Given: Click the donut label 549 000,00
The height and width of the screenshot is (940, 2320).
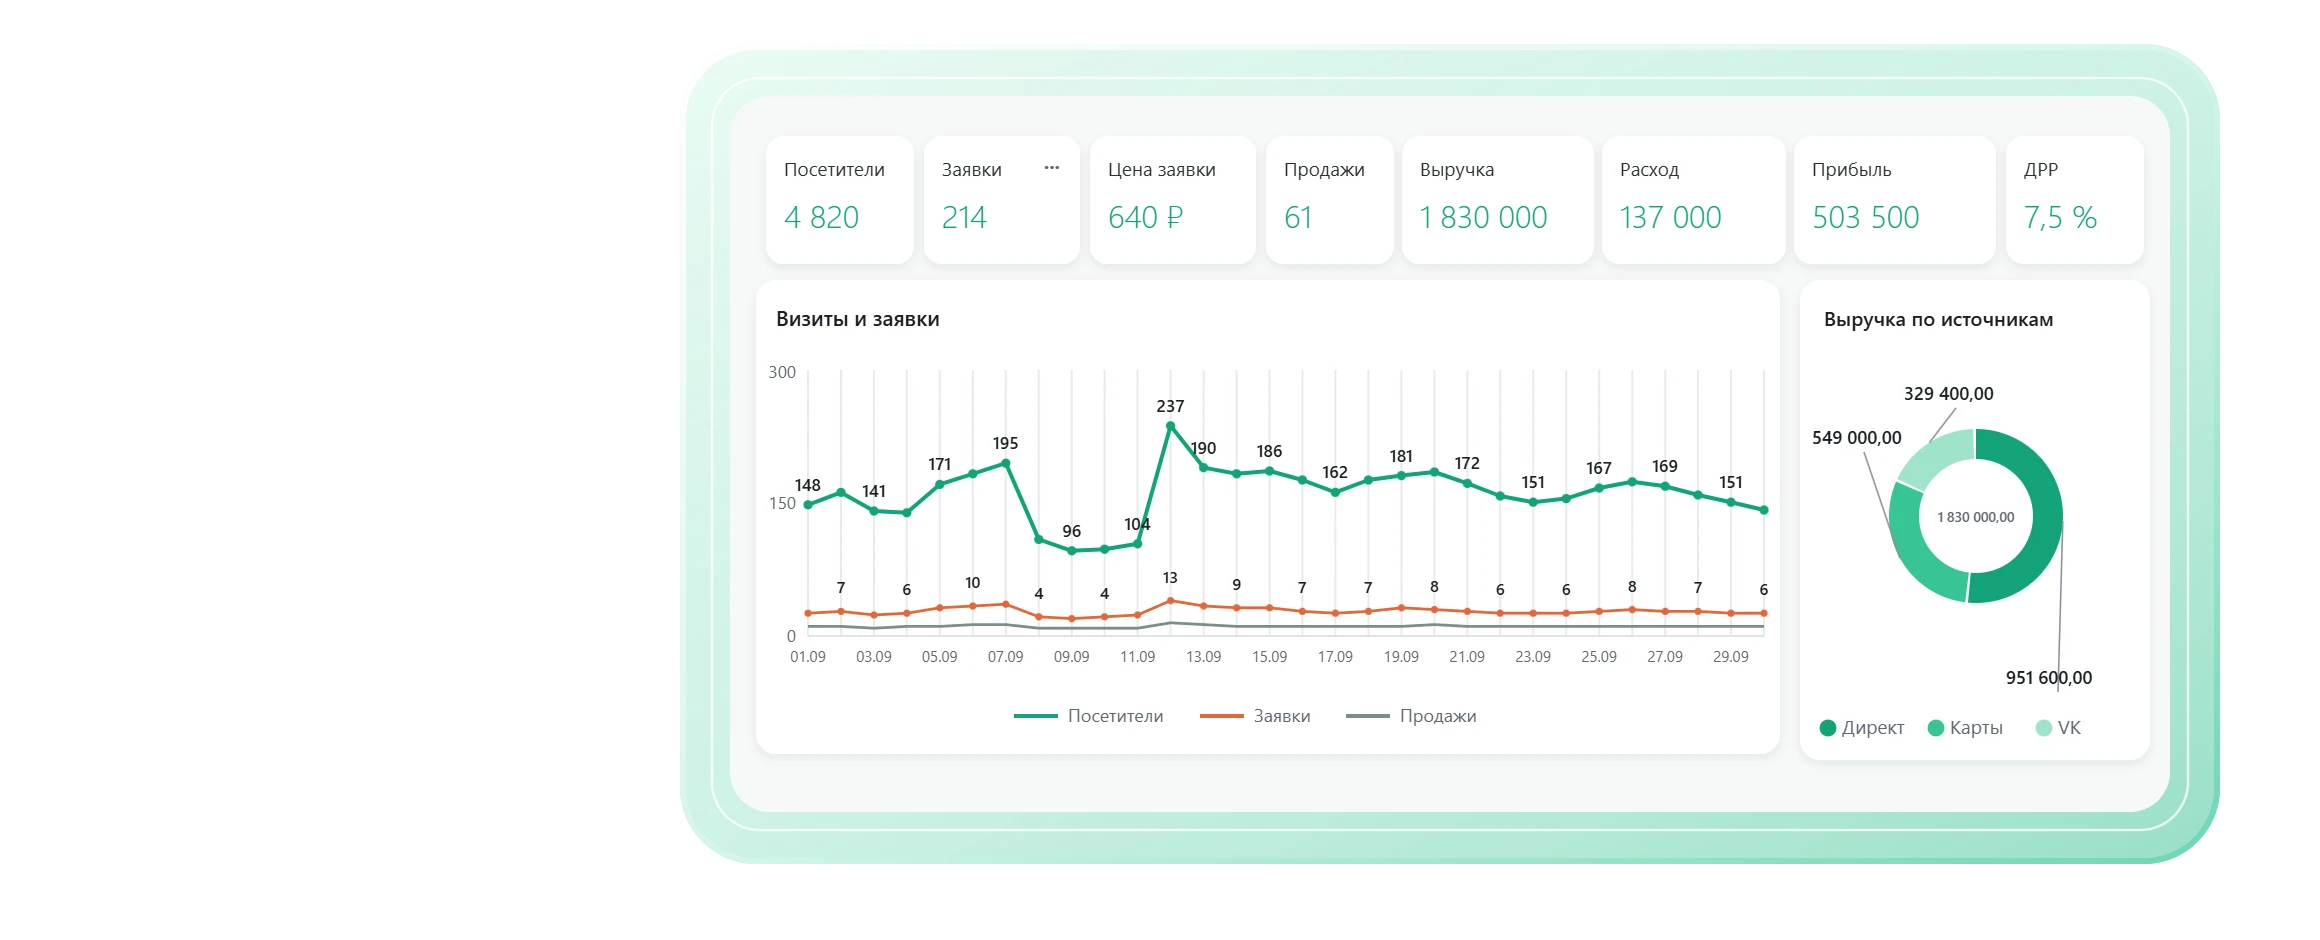Looking at the screenshot, I should point(1857,437).
